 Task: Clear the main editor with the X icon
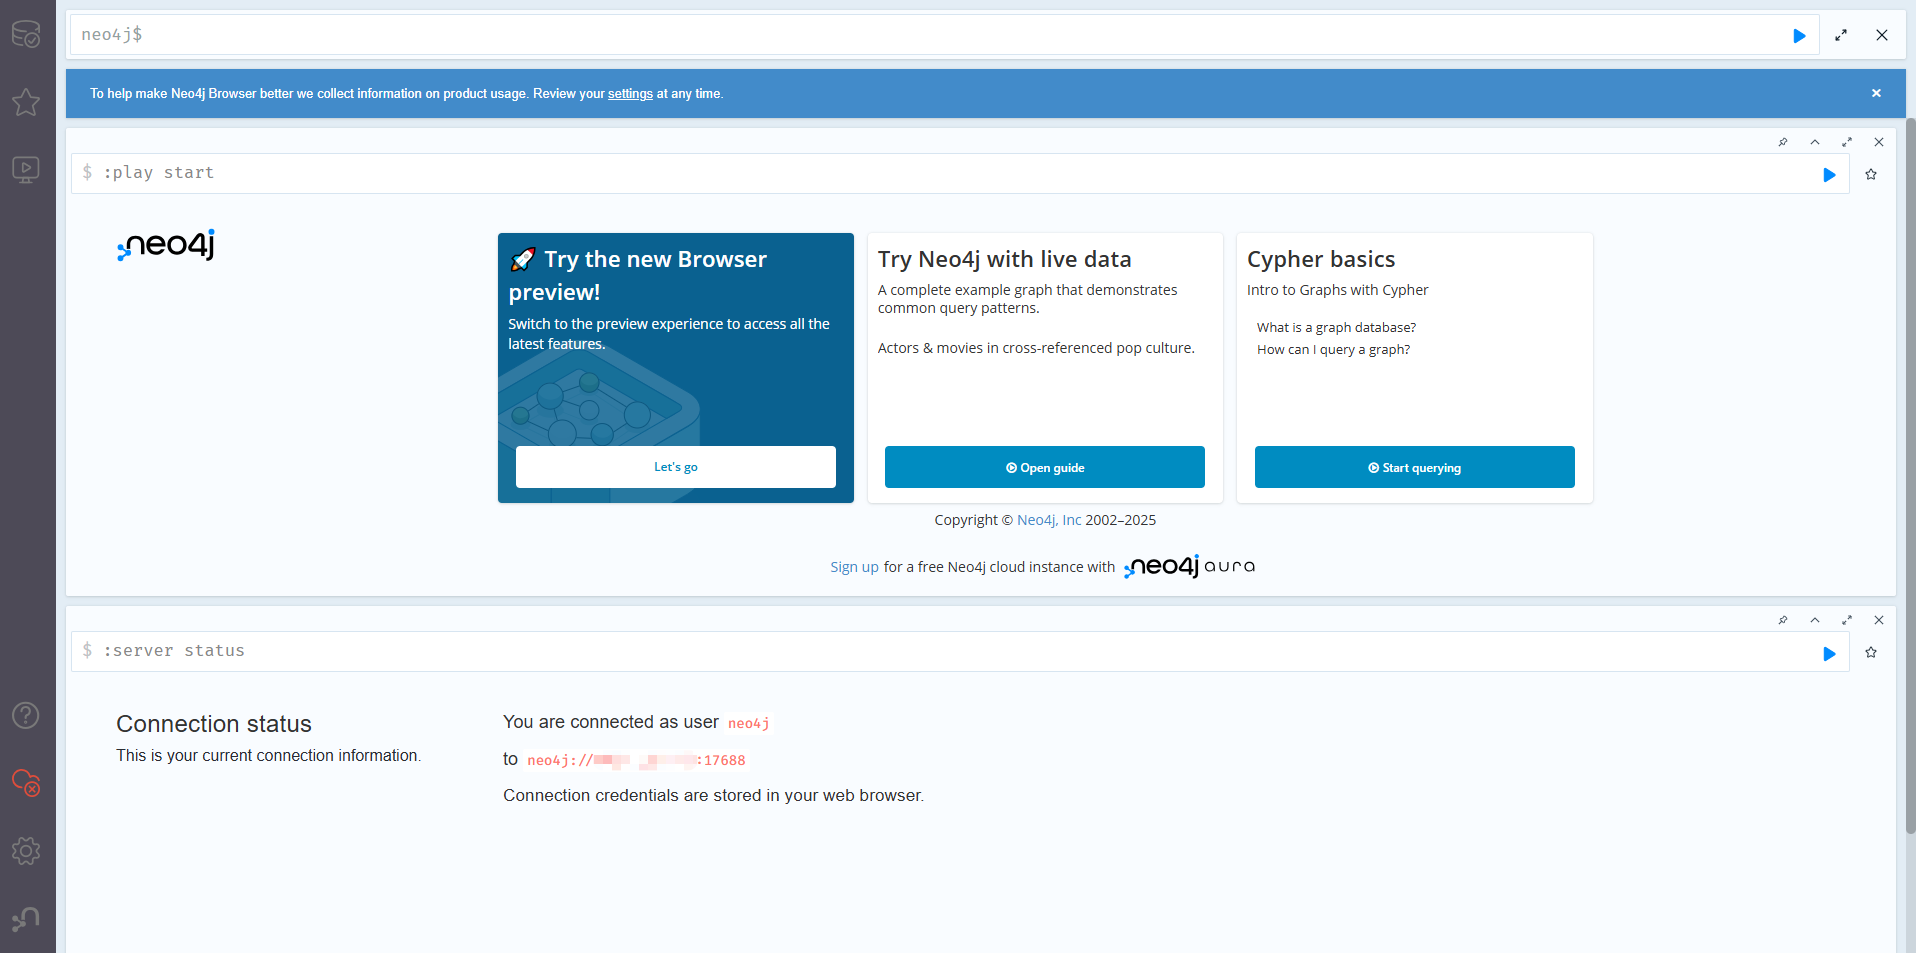(x=1882, y=35)
